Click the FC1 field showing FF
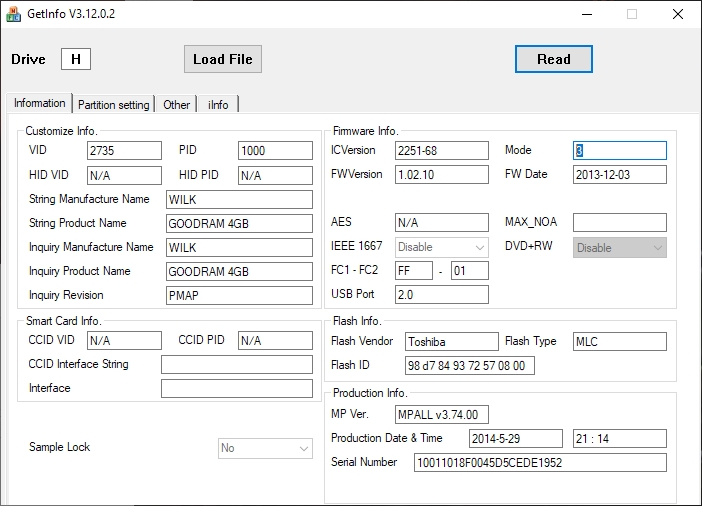The height and width of the screenshot is (506, 702). [414, 270]
